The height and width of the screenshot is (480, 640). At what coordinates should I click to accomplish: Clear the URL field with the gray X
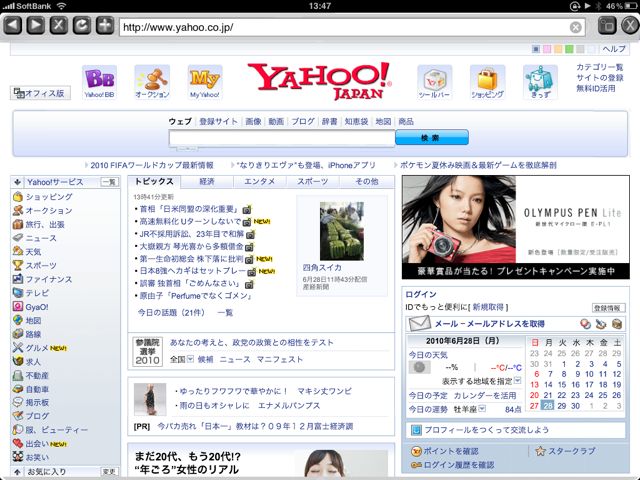tap(576, 27)
